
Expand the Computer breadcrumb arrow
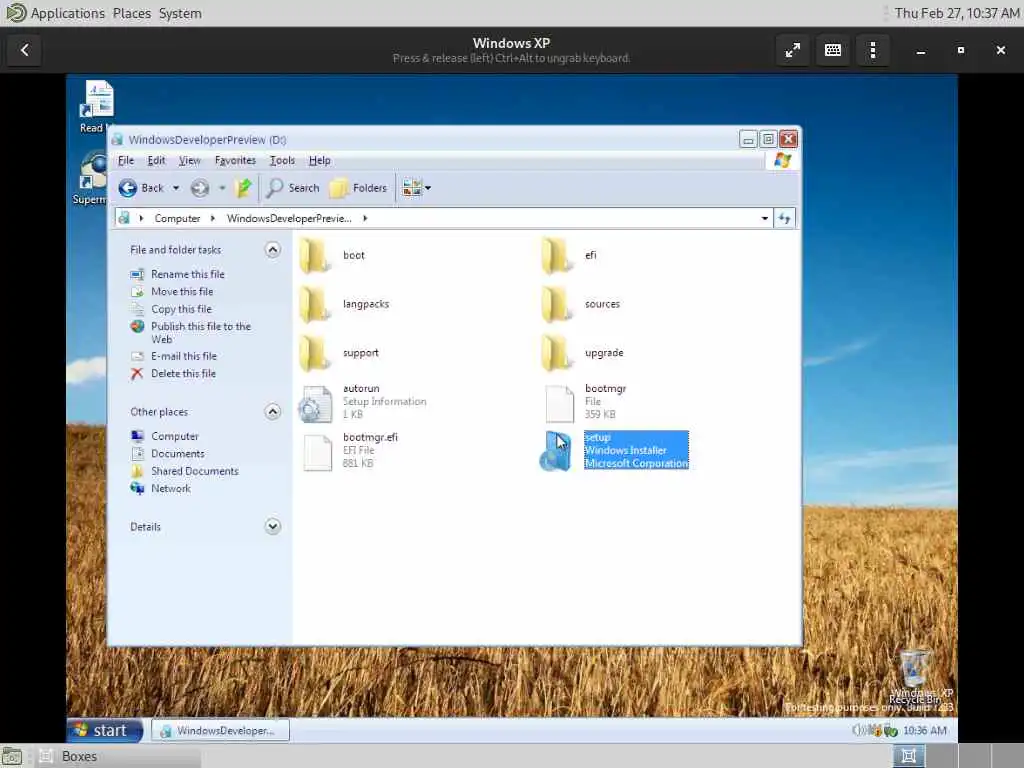(212, 218)
